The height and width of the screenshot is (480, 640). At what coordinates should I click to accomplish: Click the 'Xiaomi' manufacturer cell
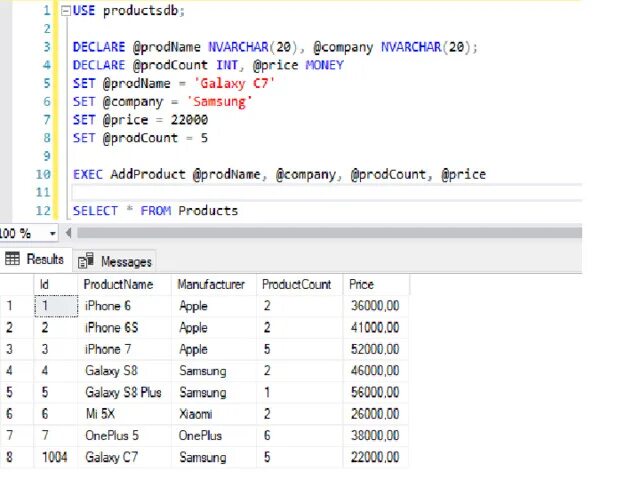(x=214, y=414)
